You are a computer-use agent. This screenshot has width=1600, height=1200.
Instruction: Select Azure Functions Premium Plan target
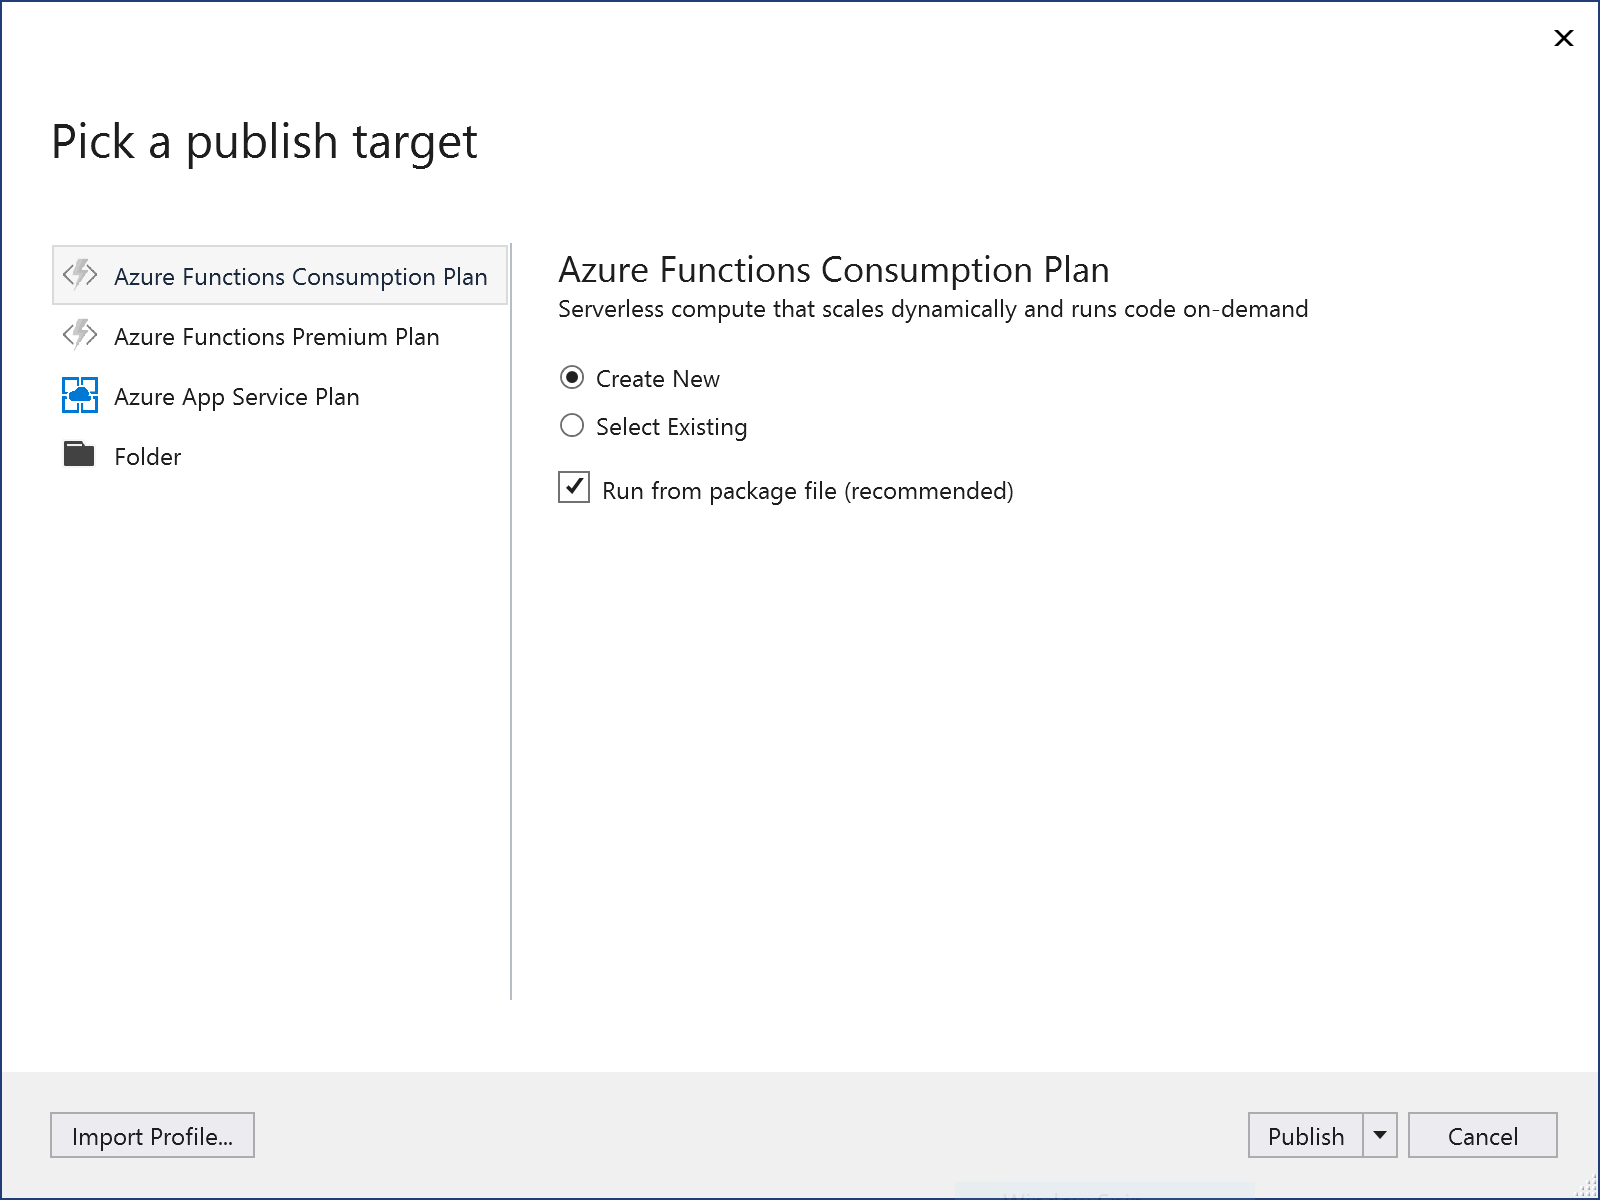pos(280,336)
